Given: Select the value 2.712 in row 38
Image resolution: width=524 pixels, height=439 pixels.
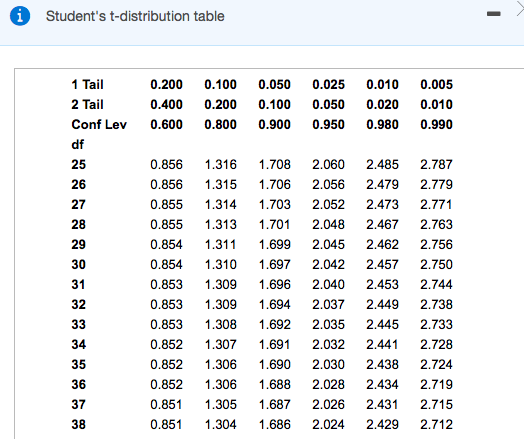Looking at the screenshot, I should click(x=436, y=425).
